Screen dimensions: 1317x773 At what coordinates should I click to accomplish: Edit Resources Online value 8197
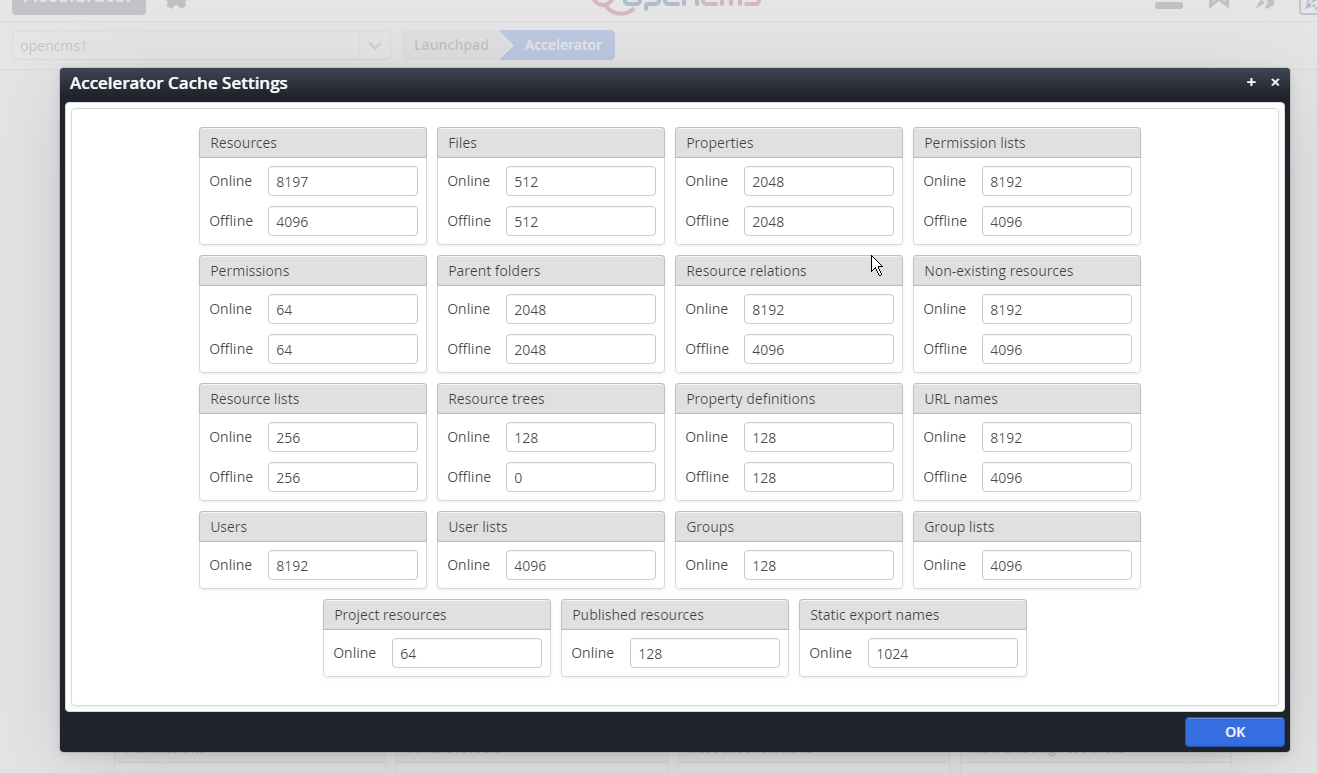click(x=343, y=181)
